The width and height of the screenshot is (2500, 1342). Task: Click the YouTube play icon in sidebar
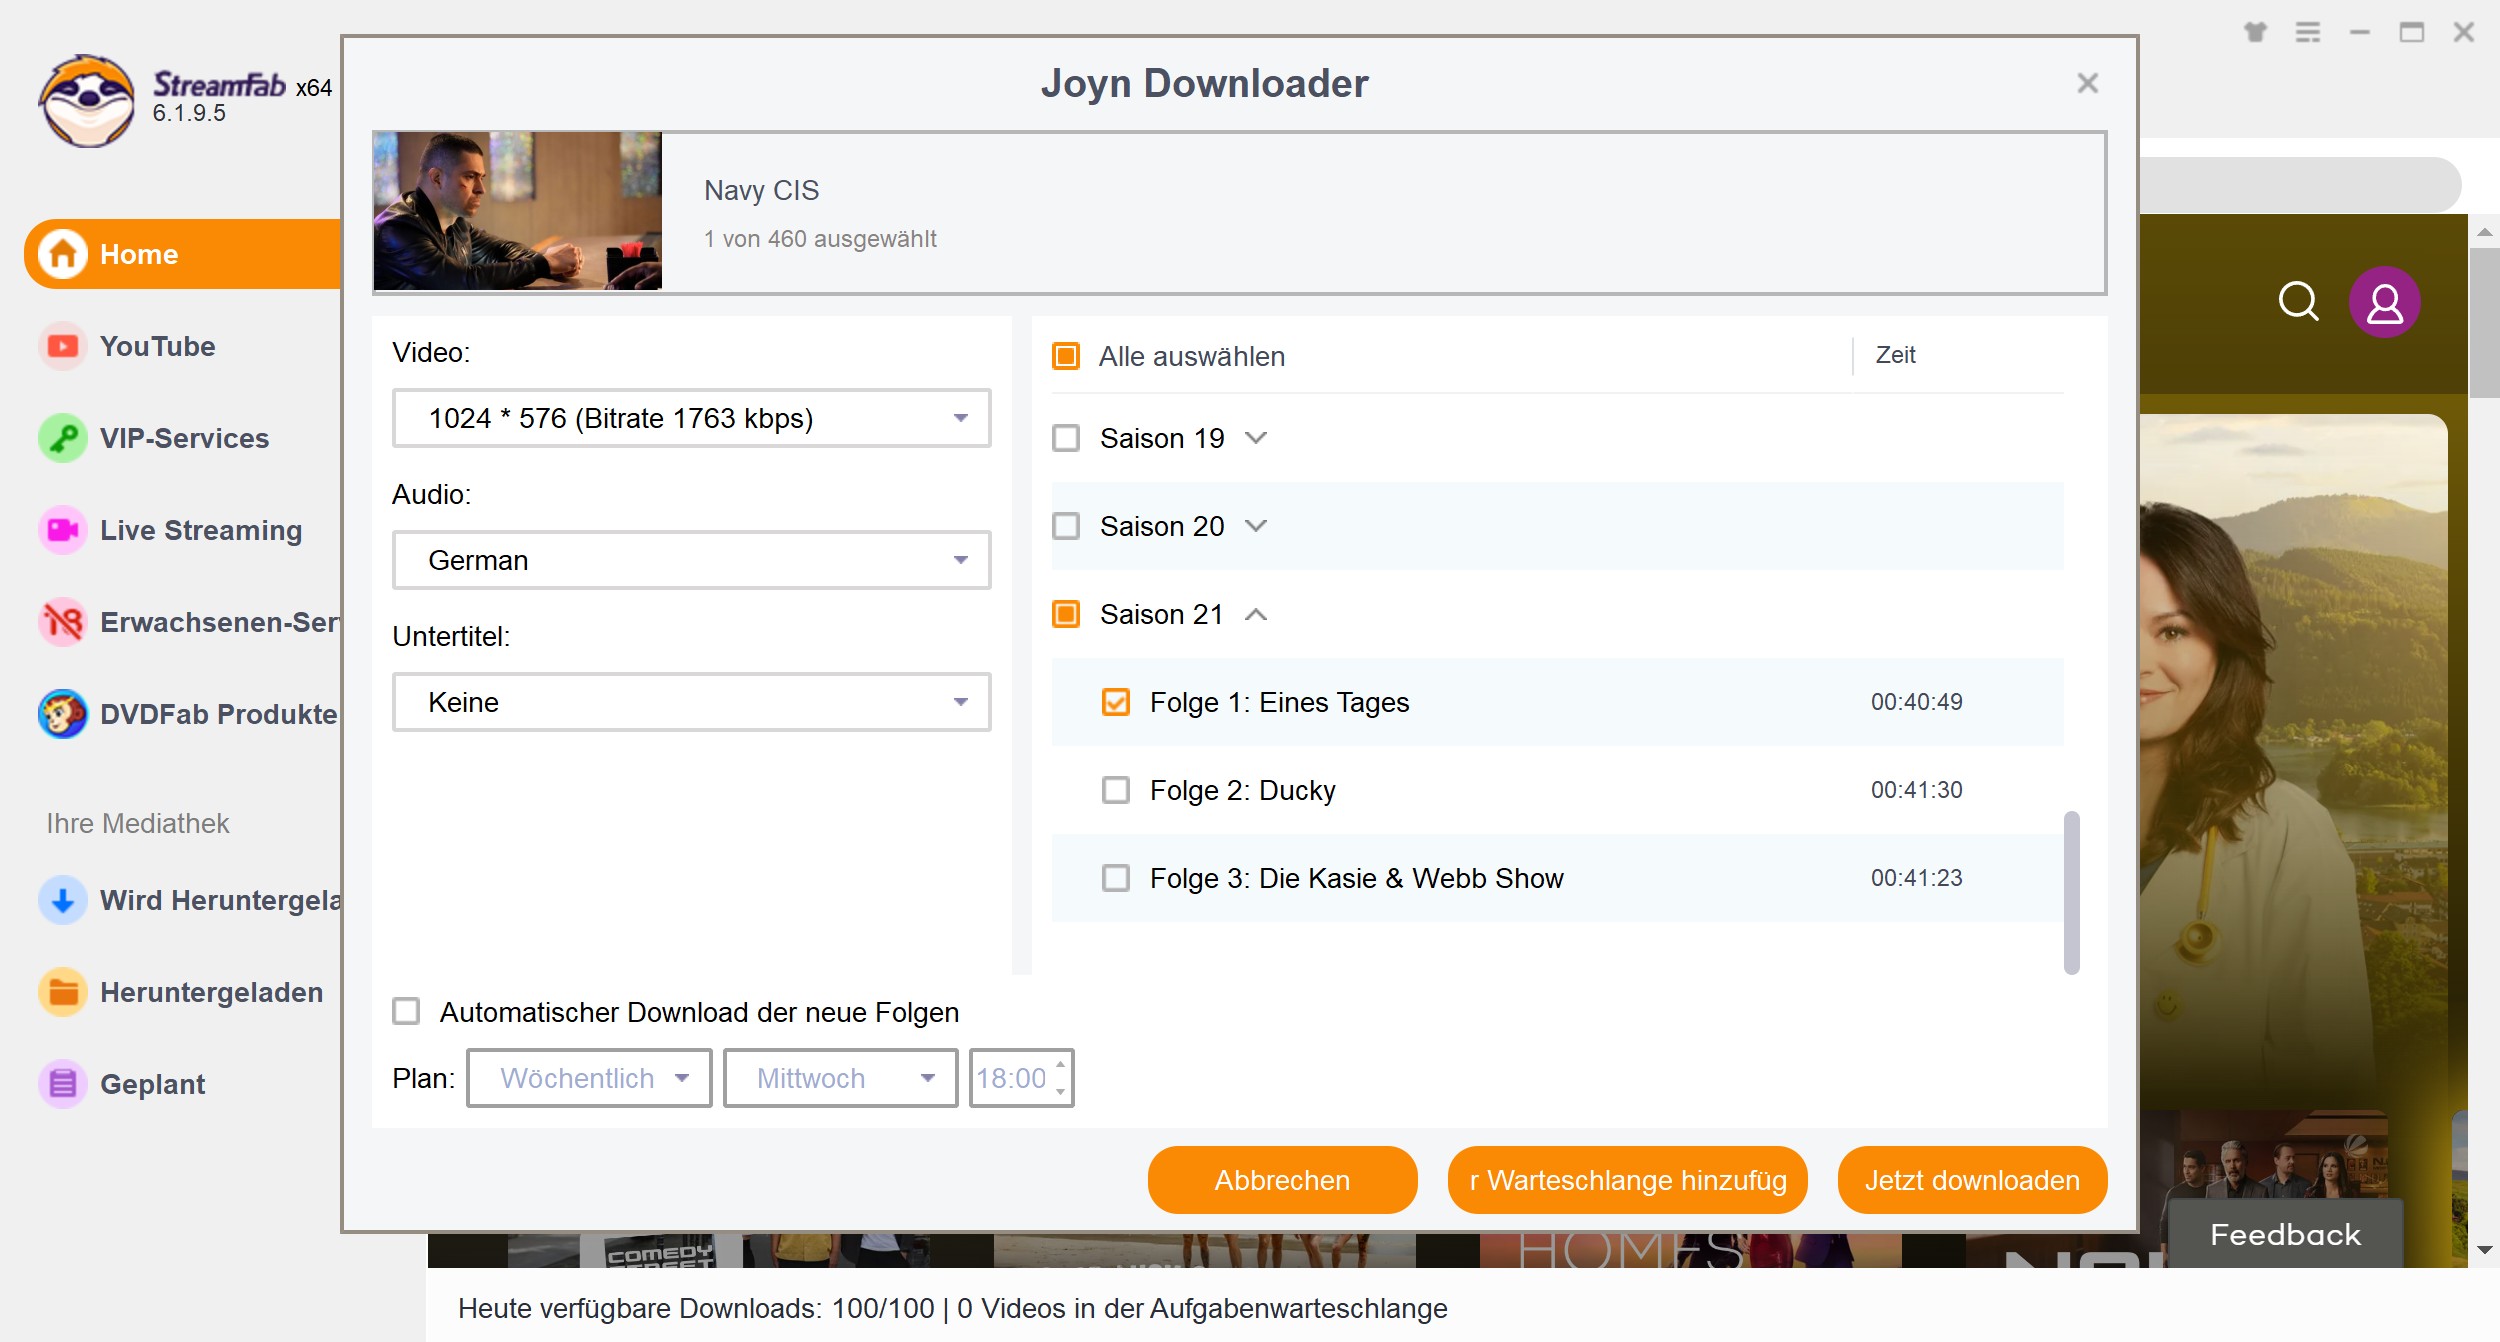(63, 346)
